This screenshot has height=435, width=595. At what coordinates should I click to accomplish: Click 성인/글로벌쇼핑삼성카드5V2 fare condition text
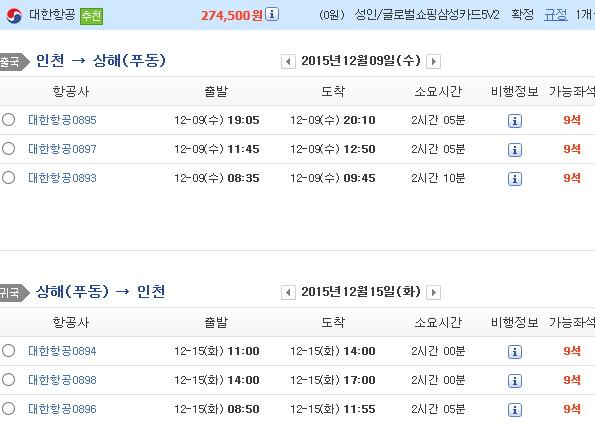pos(427,15)
